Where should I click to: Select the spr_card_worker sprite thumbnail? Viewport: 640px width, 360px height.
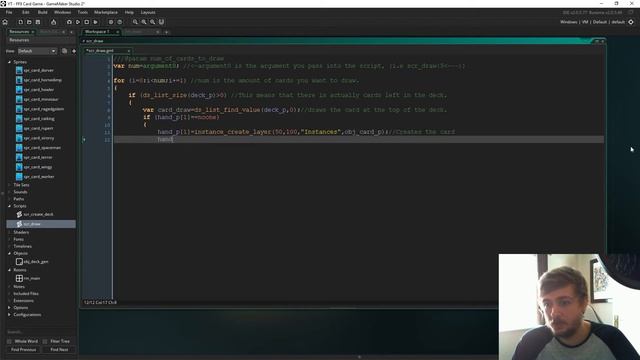point(19,177)
